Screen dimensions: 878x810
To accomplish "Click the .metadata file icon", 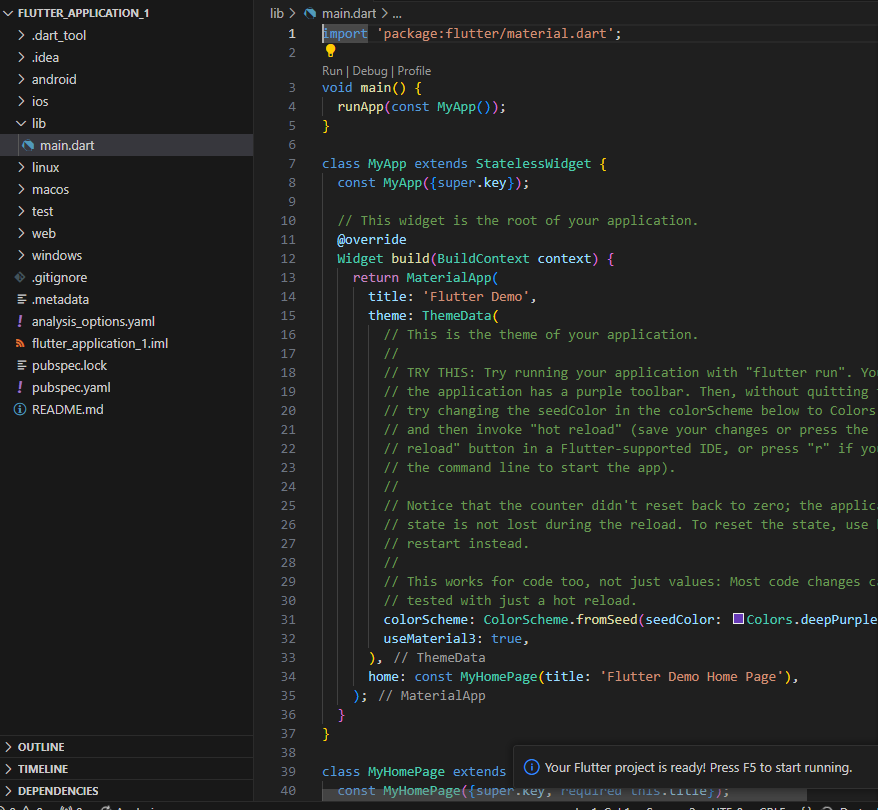I will coord(21,299).
